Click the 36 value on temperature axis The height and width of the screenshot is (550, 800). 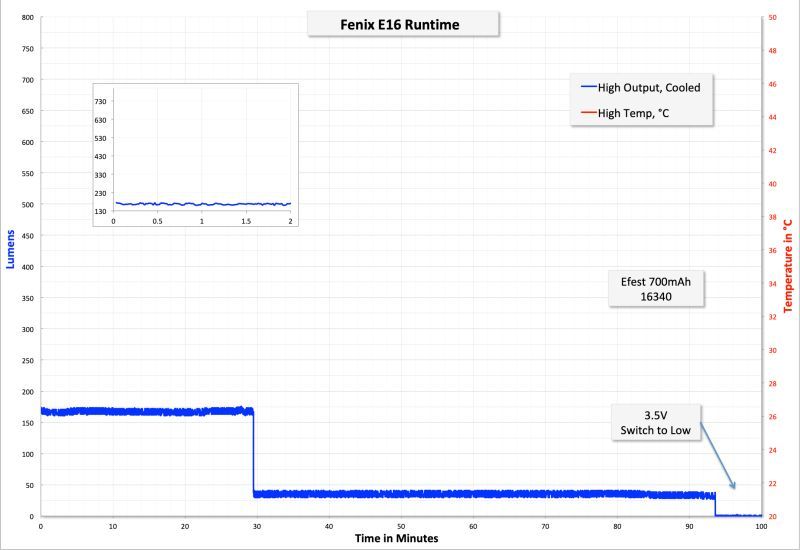(x=772, y=251)
